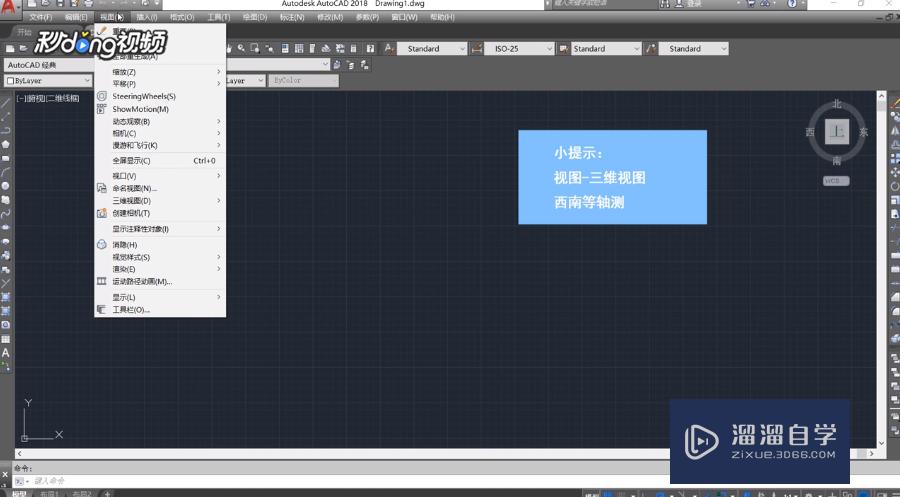Click the horizontal scrollbar left arrow
Image resolution: width=900 pixels, height=497 pixels.
(20, 453)
